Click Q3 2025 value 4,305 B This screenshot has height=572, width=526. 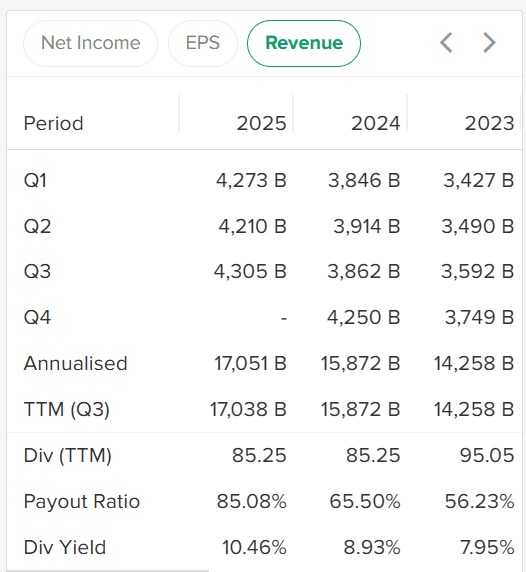(250, 272)
